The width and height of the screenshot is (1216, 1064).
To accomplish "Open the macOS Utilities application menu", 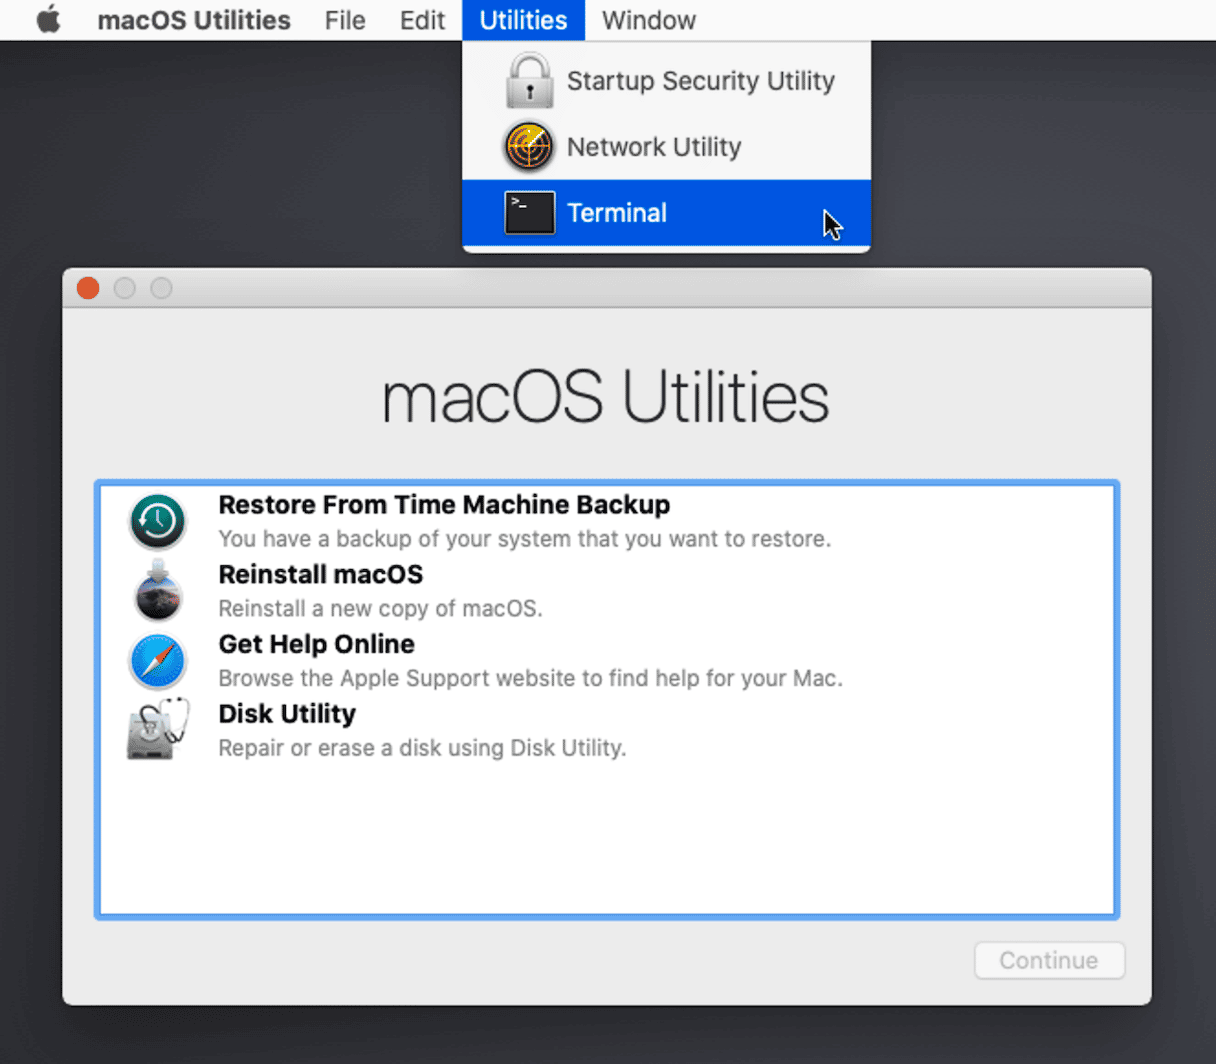I will click(194, 20).
